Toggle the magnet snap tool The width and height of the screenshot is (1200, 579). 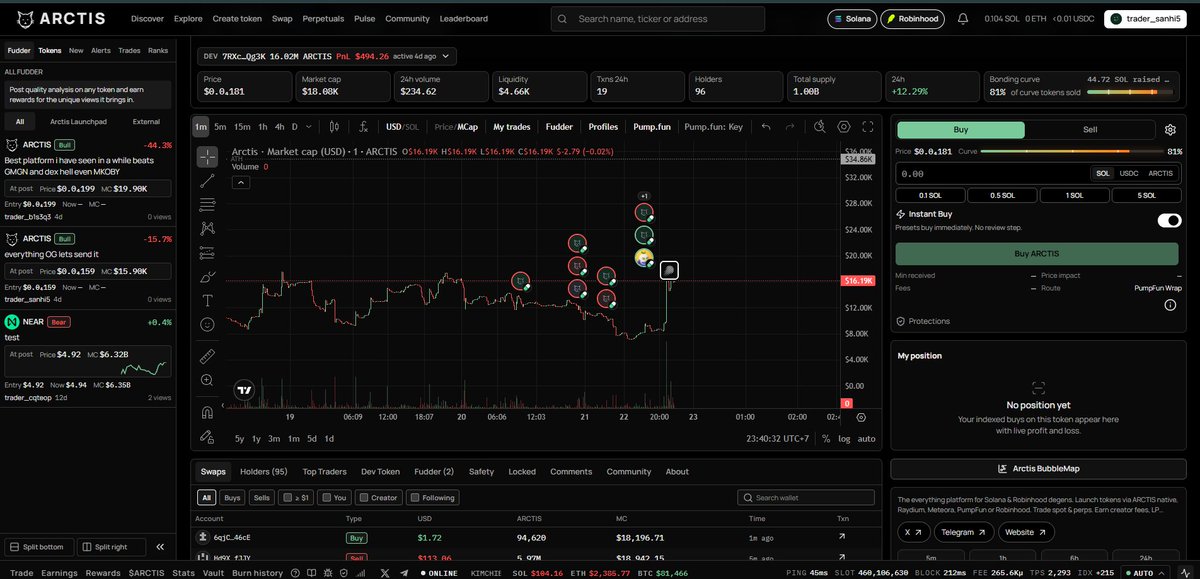tap(207, 411)
